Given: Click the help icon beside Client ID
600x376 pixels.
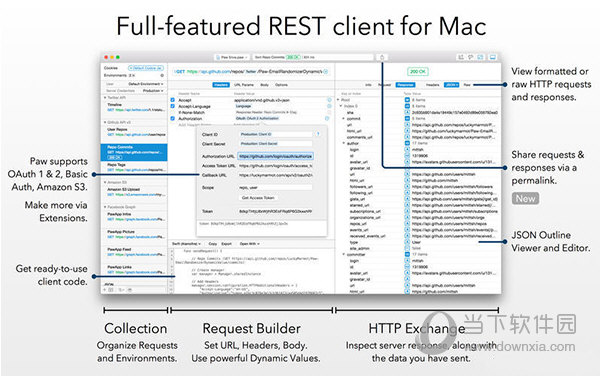Looking at the screenshot, I should 318,134.
